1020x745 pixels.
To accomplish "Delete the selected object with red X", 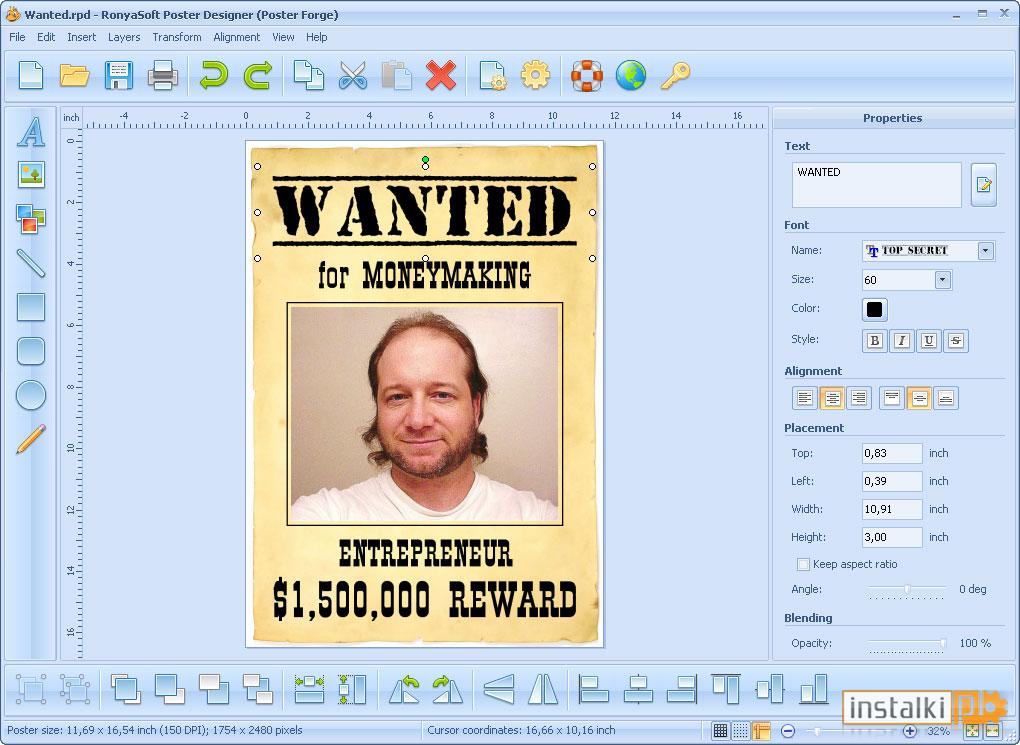I will [441, 75].
